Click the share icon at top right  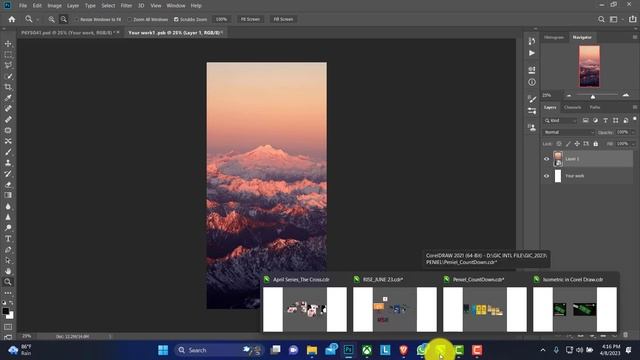(x=632, y=19)
